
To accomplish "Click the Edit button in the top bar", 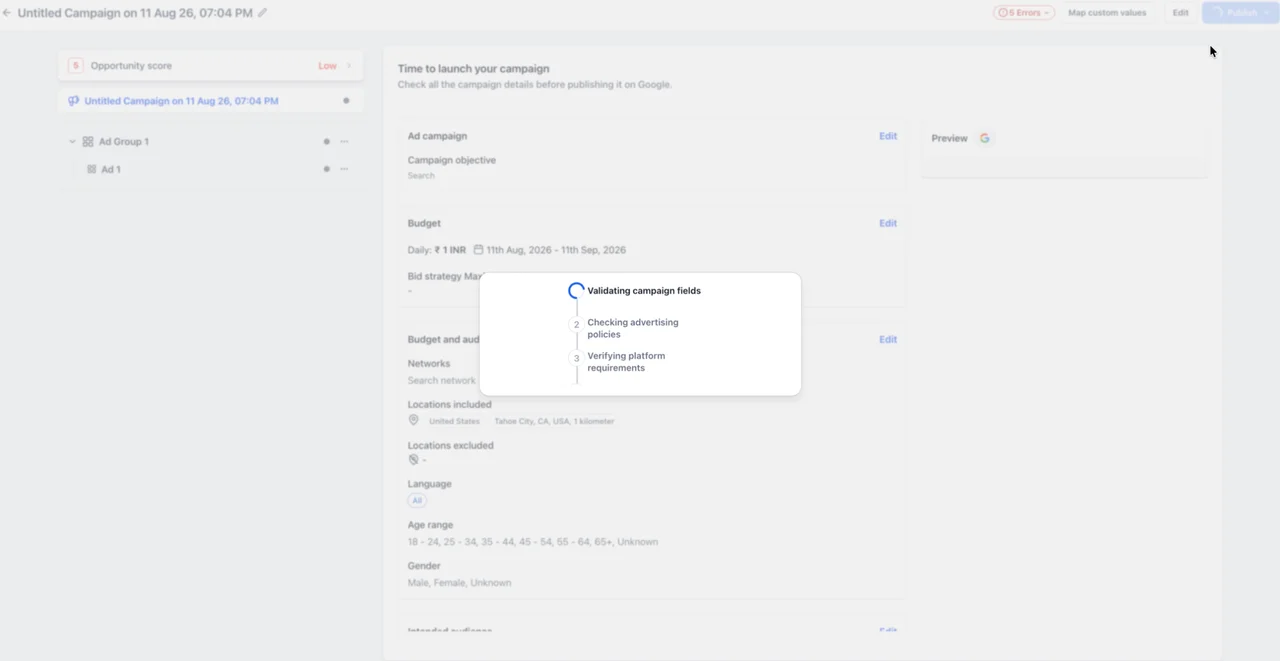I will (x=1181, y=13).
